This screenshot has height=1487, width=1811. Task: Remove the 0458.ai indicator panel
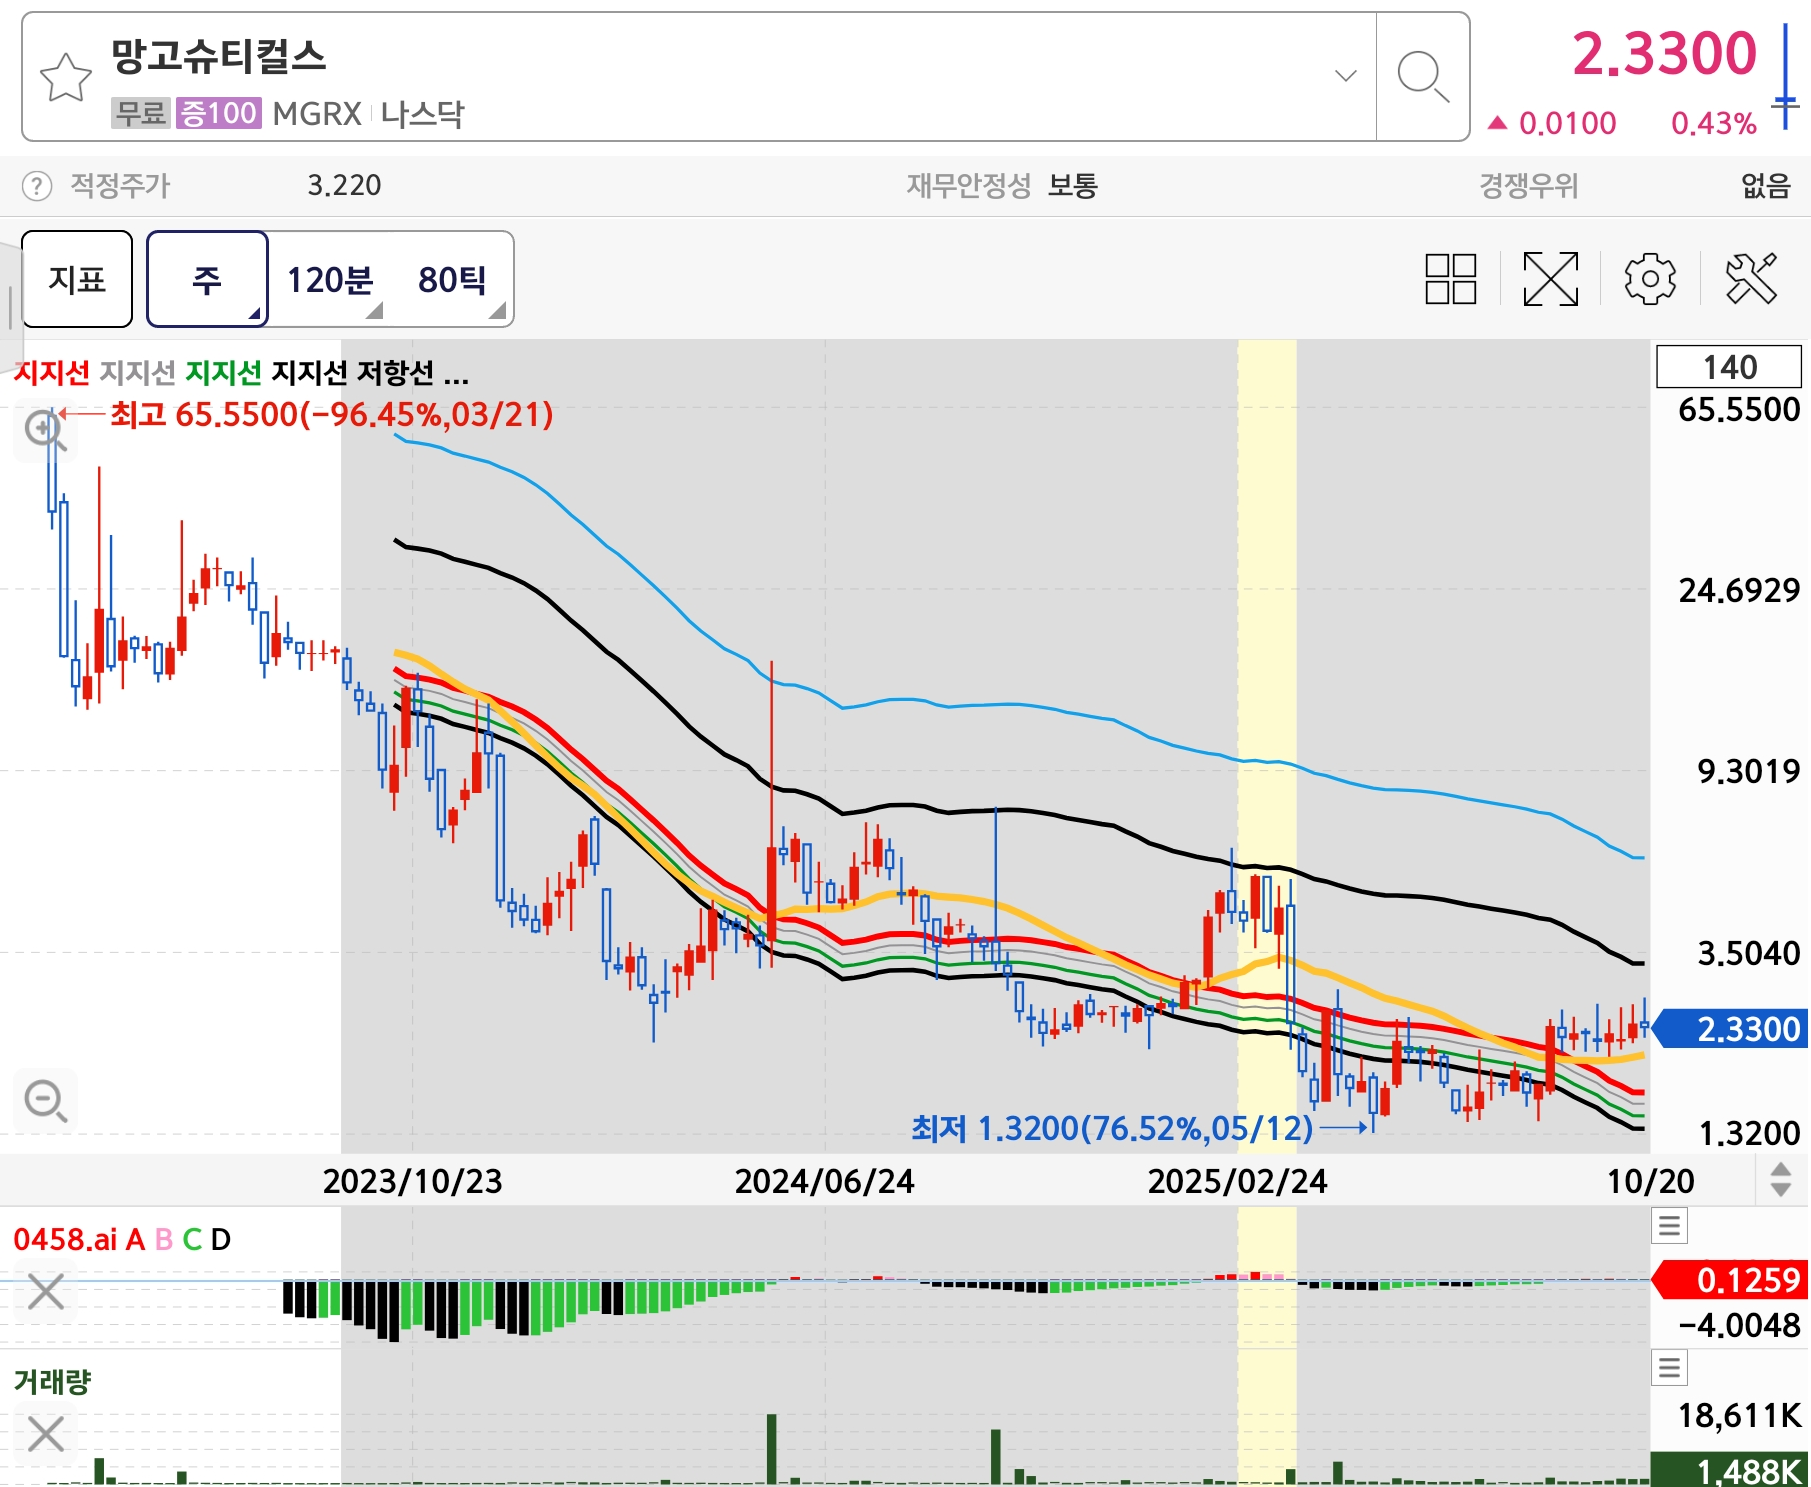click(46, 1291)
